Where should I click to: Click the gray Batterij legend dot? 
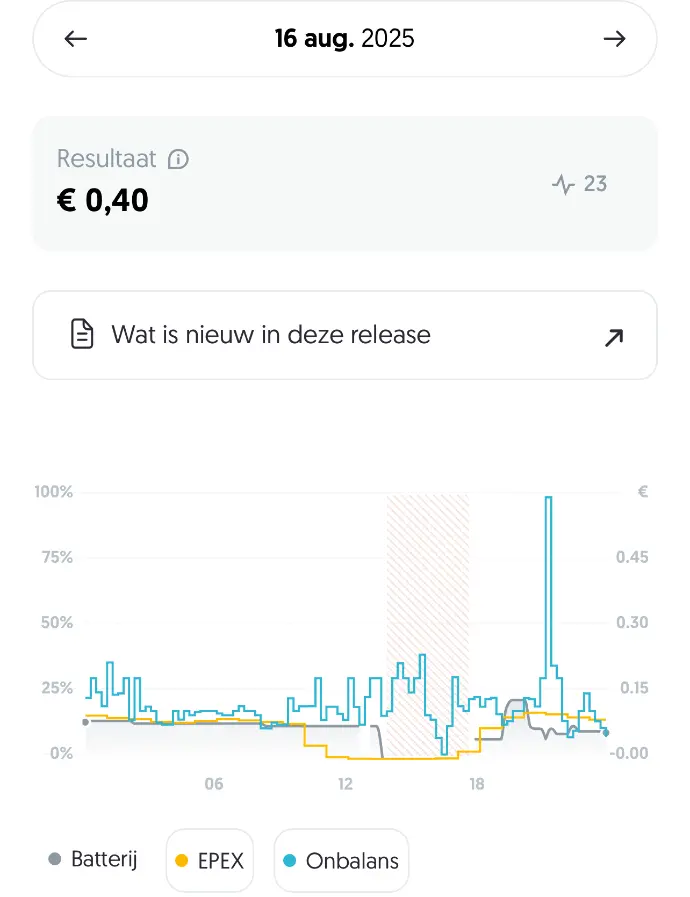[x=55, y=859]
